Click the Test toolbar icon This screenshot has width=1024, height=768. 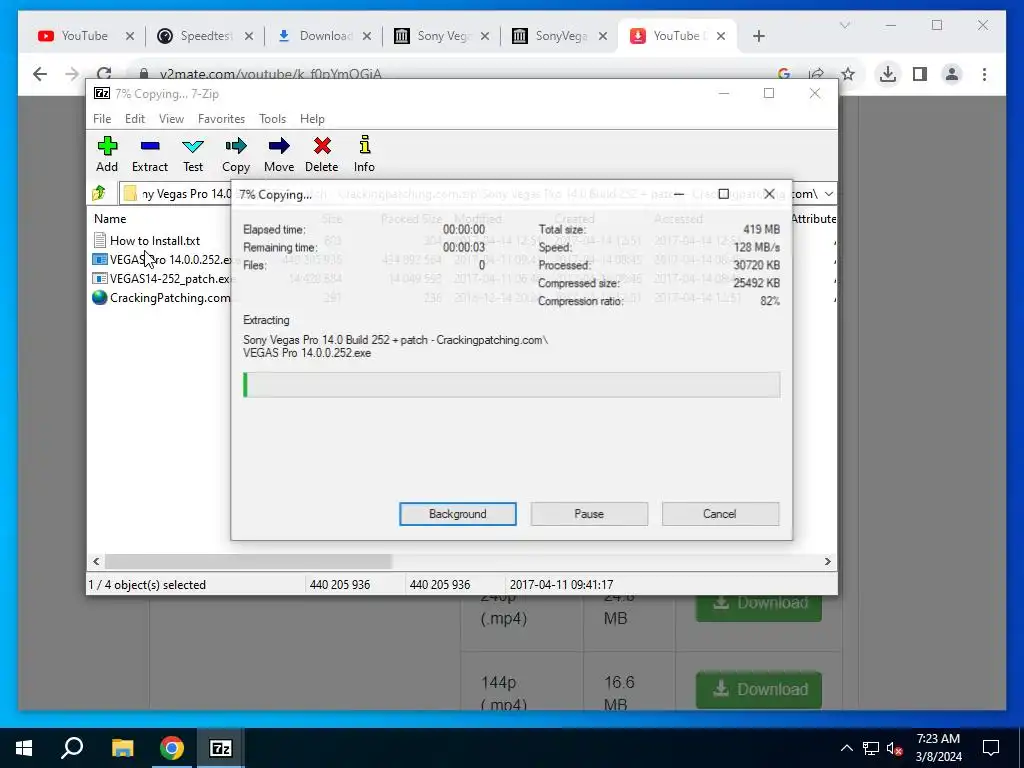click(193, 154)
